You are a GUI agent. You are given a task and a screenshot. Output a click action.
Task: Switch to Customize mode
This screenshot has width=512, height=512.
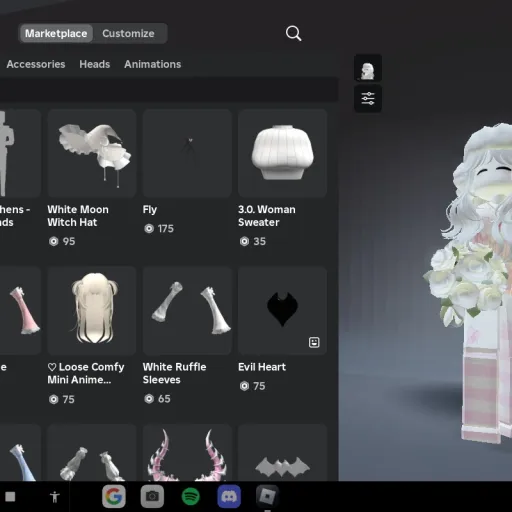pyautogui.click(x=128, y=33)
